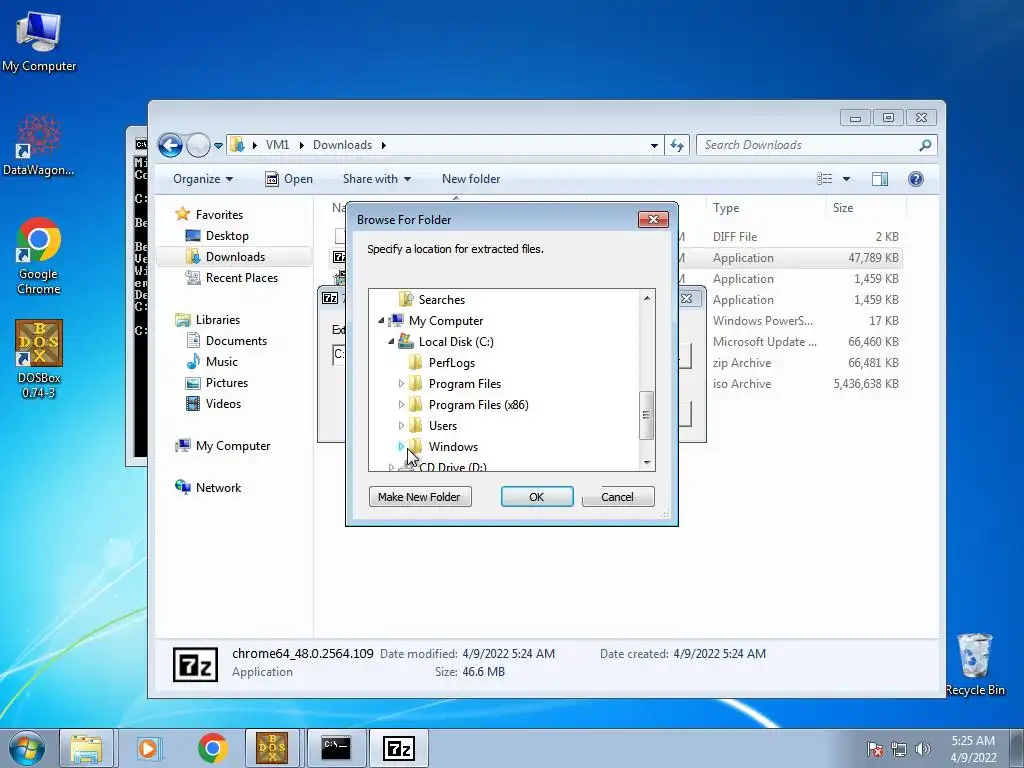
Task: Open My Computer desktop icon
Action: [39, 42]
